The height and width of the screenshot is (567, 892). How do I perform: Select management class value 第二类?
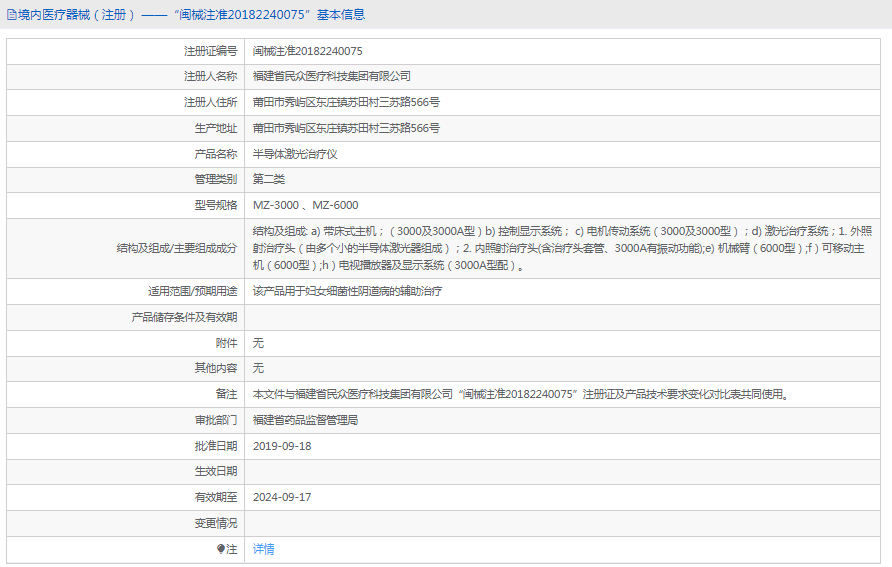(x=269, y=179)
